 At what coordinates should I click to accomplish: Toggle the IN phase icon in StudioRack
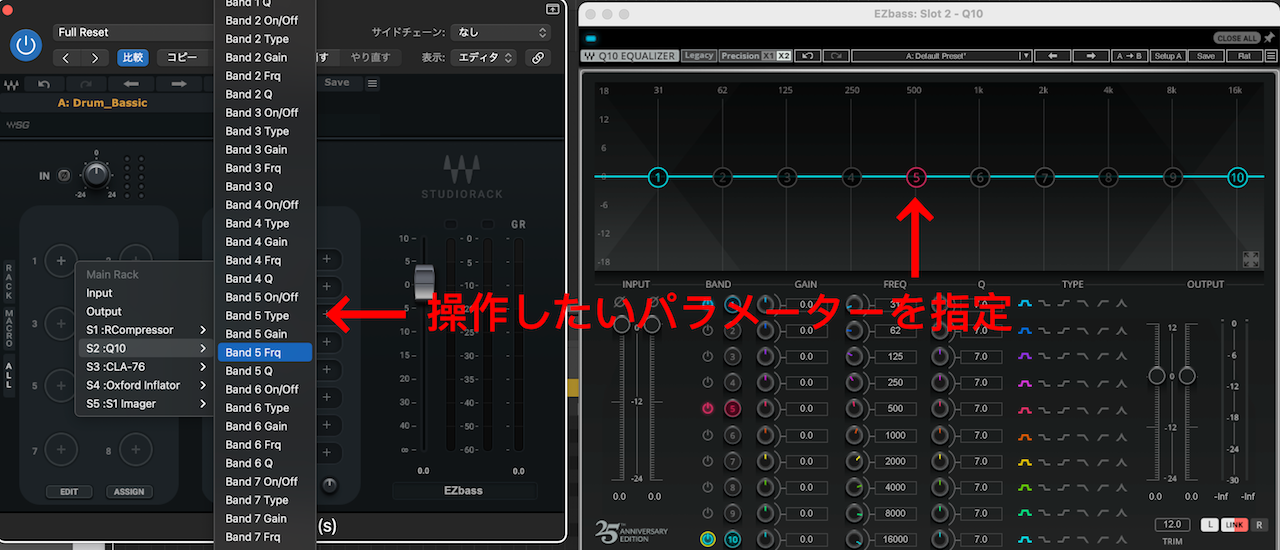click(x=64, y=176)
